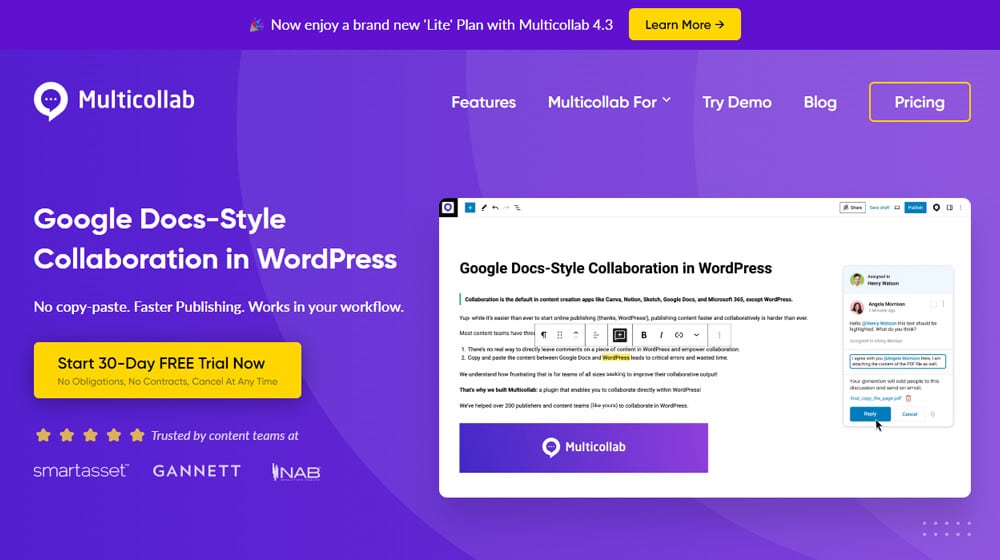Open the more formatting options chevron in the block toolbar
Screen dimensions: 1000x560
coord(696,335)
